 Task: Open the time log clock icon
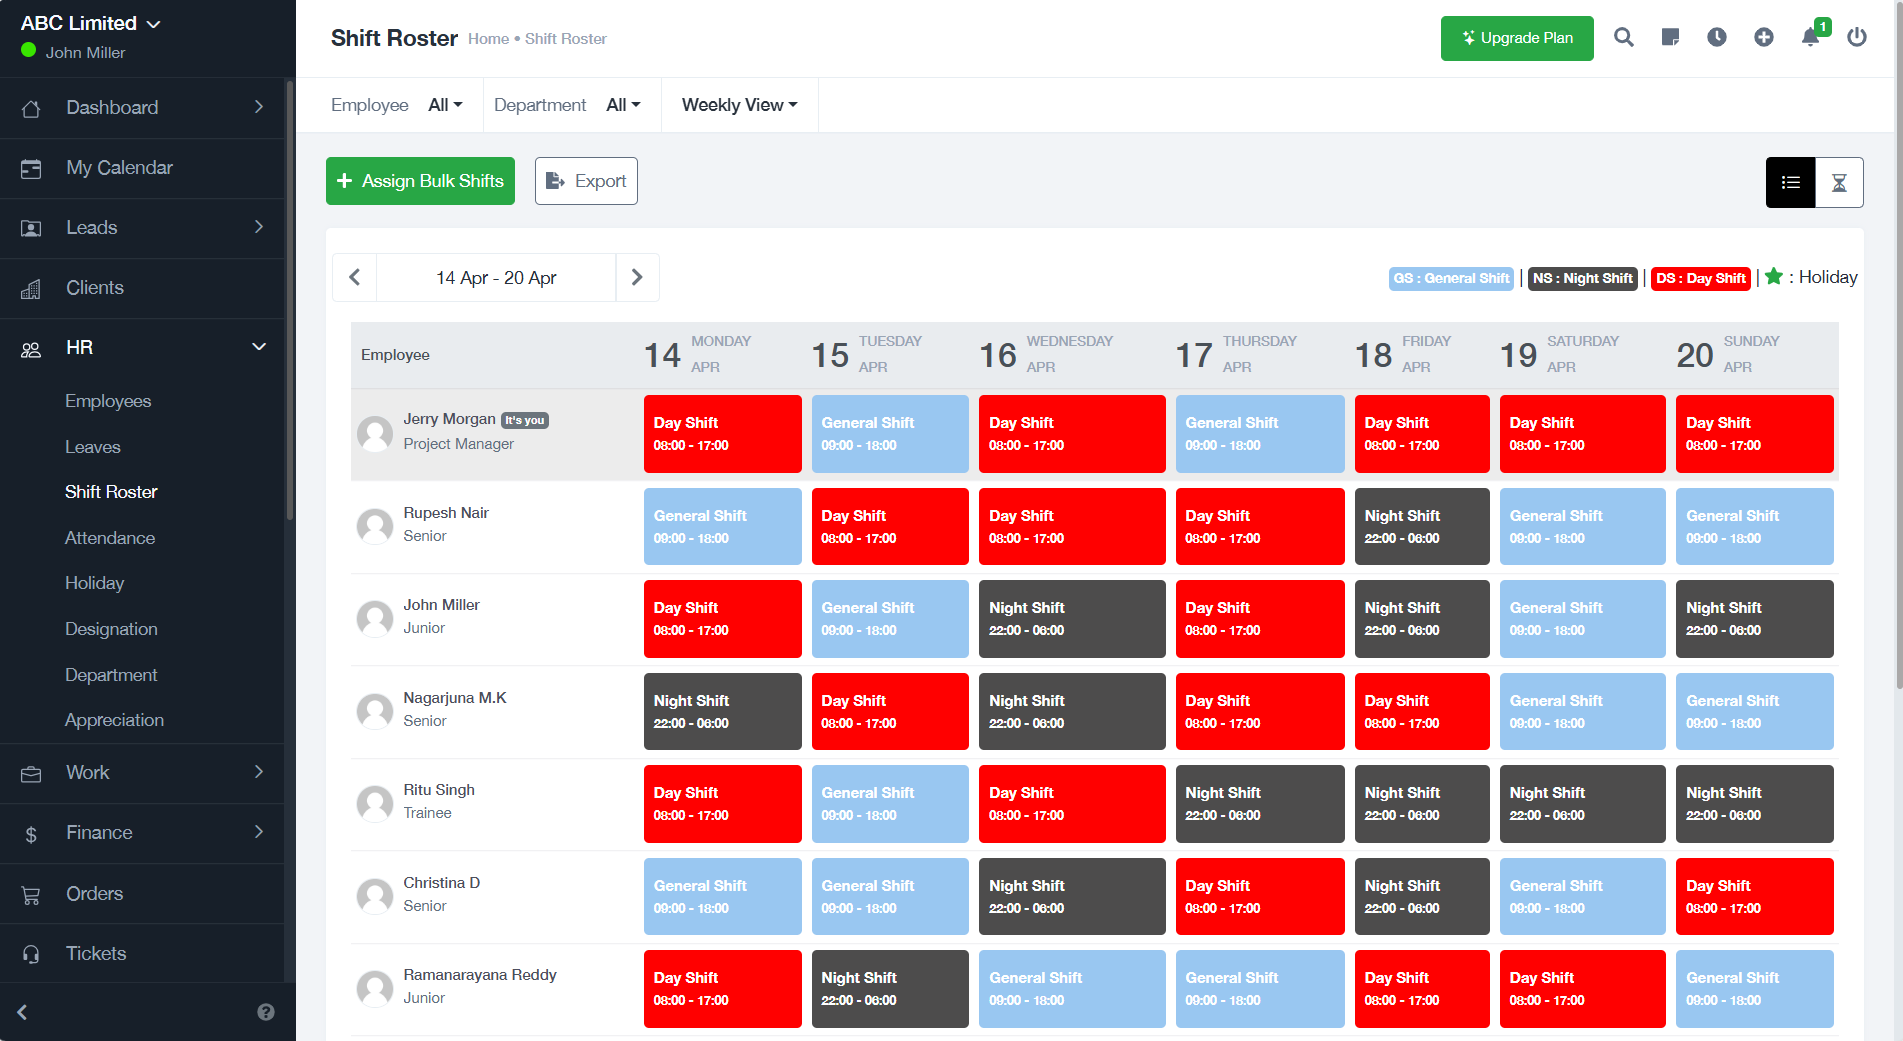[x=1717, y=37]
